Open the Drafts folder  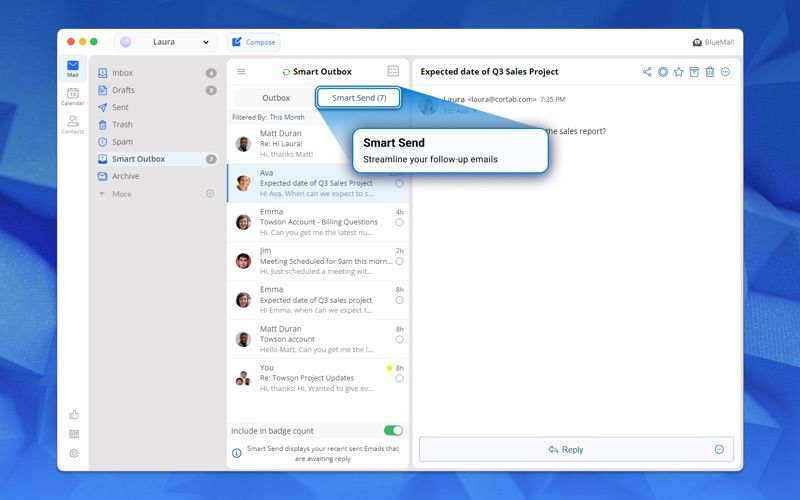click(157, 90)
